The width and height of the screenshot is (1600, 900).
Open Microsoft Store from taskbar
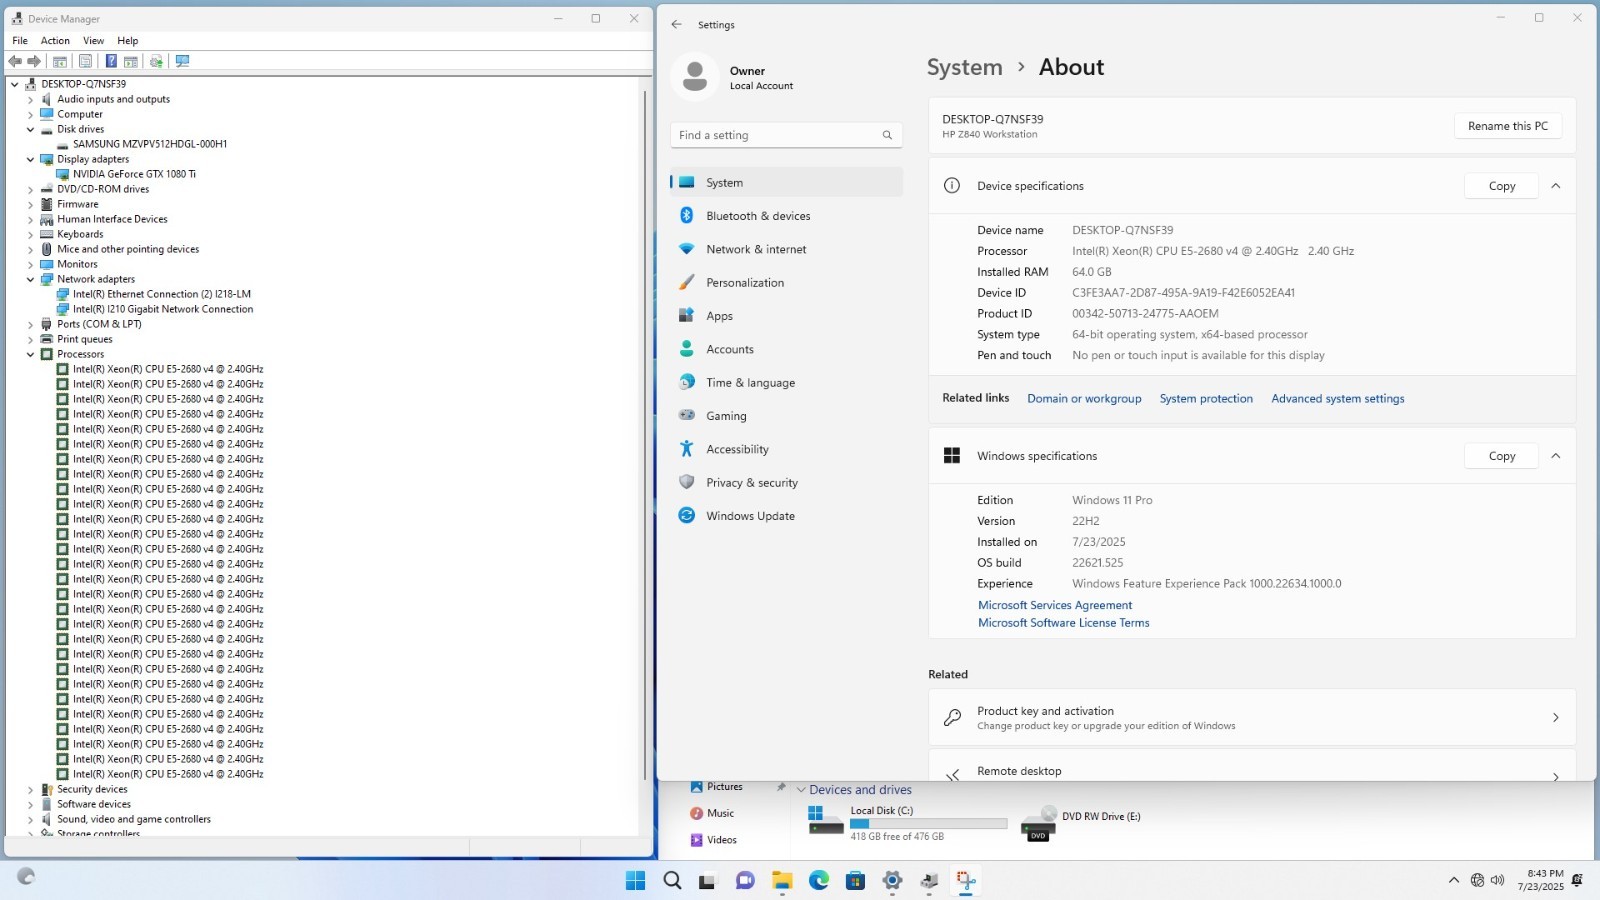[x=855, y=880]
